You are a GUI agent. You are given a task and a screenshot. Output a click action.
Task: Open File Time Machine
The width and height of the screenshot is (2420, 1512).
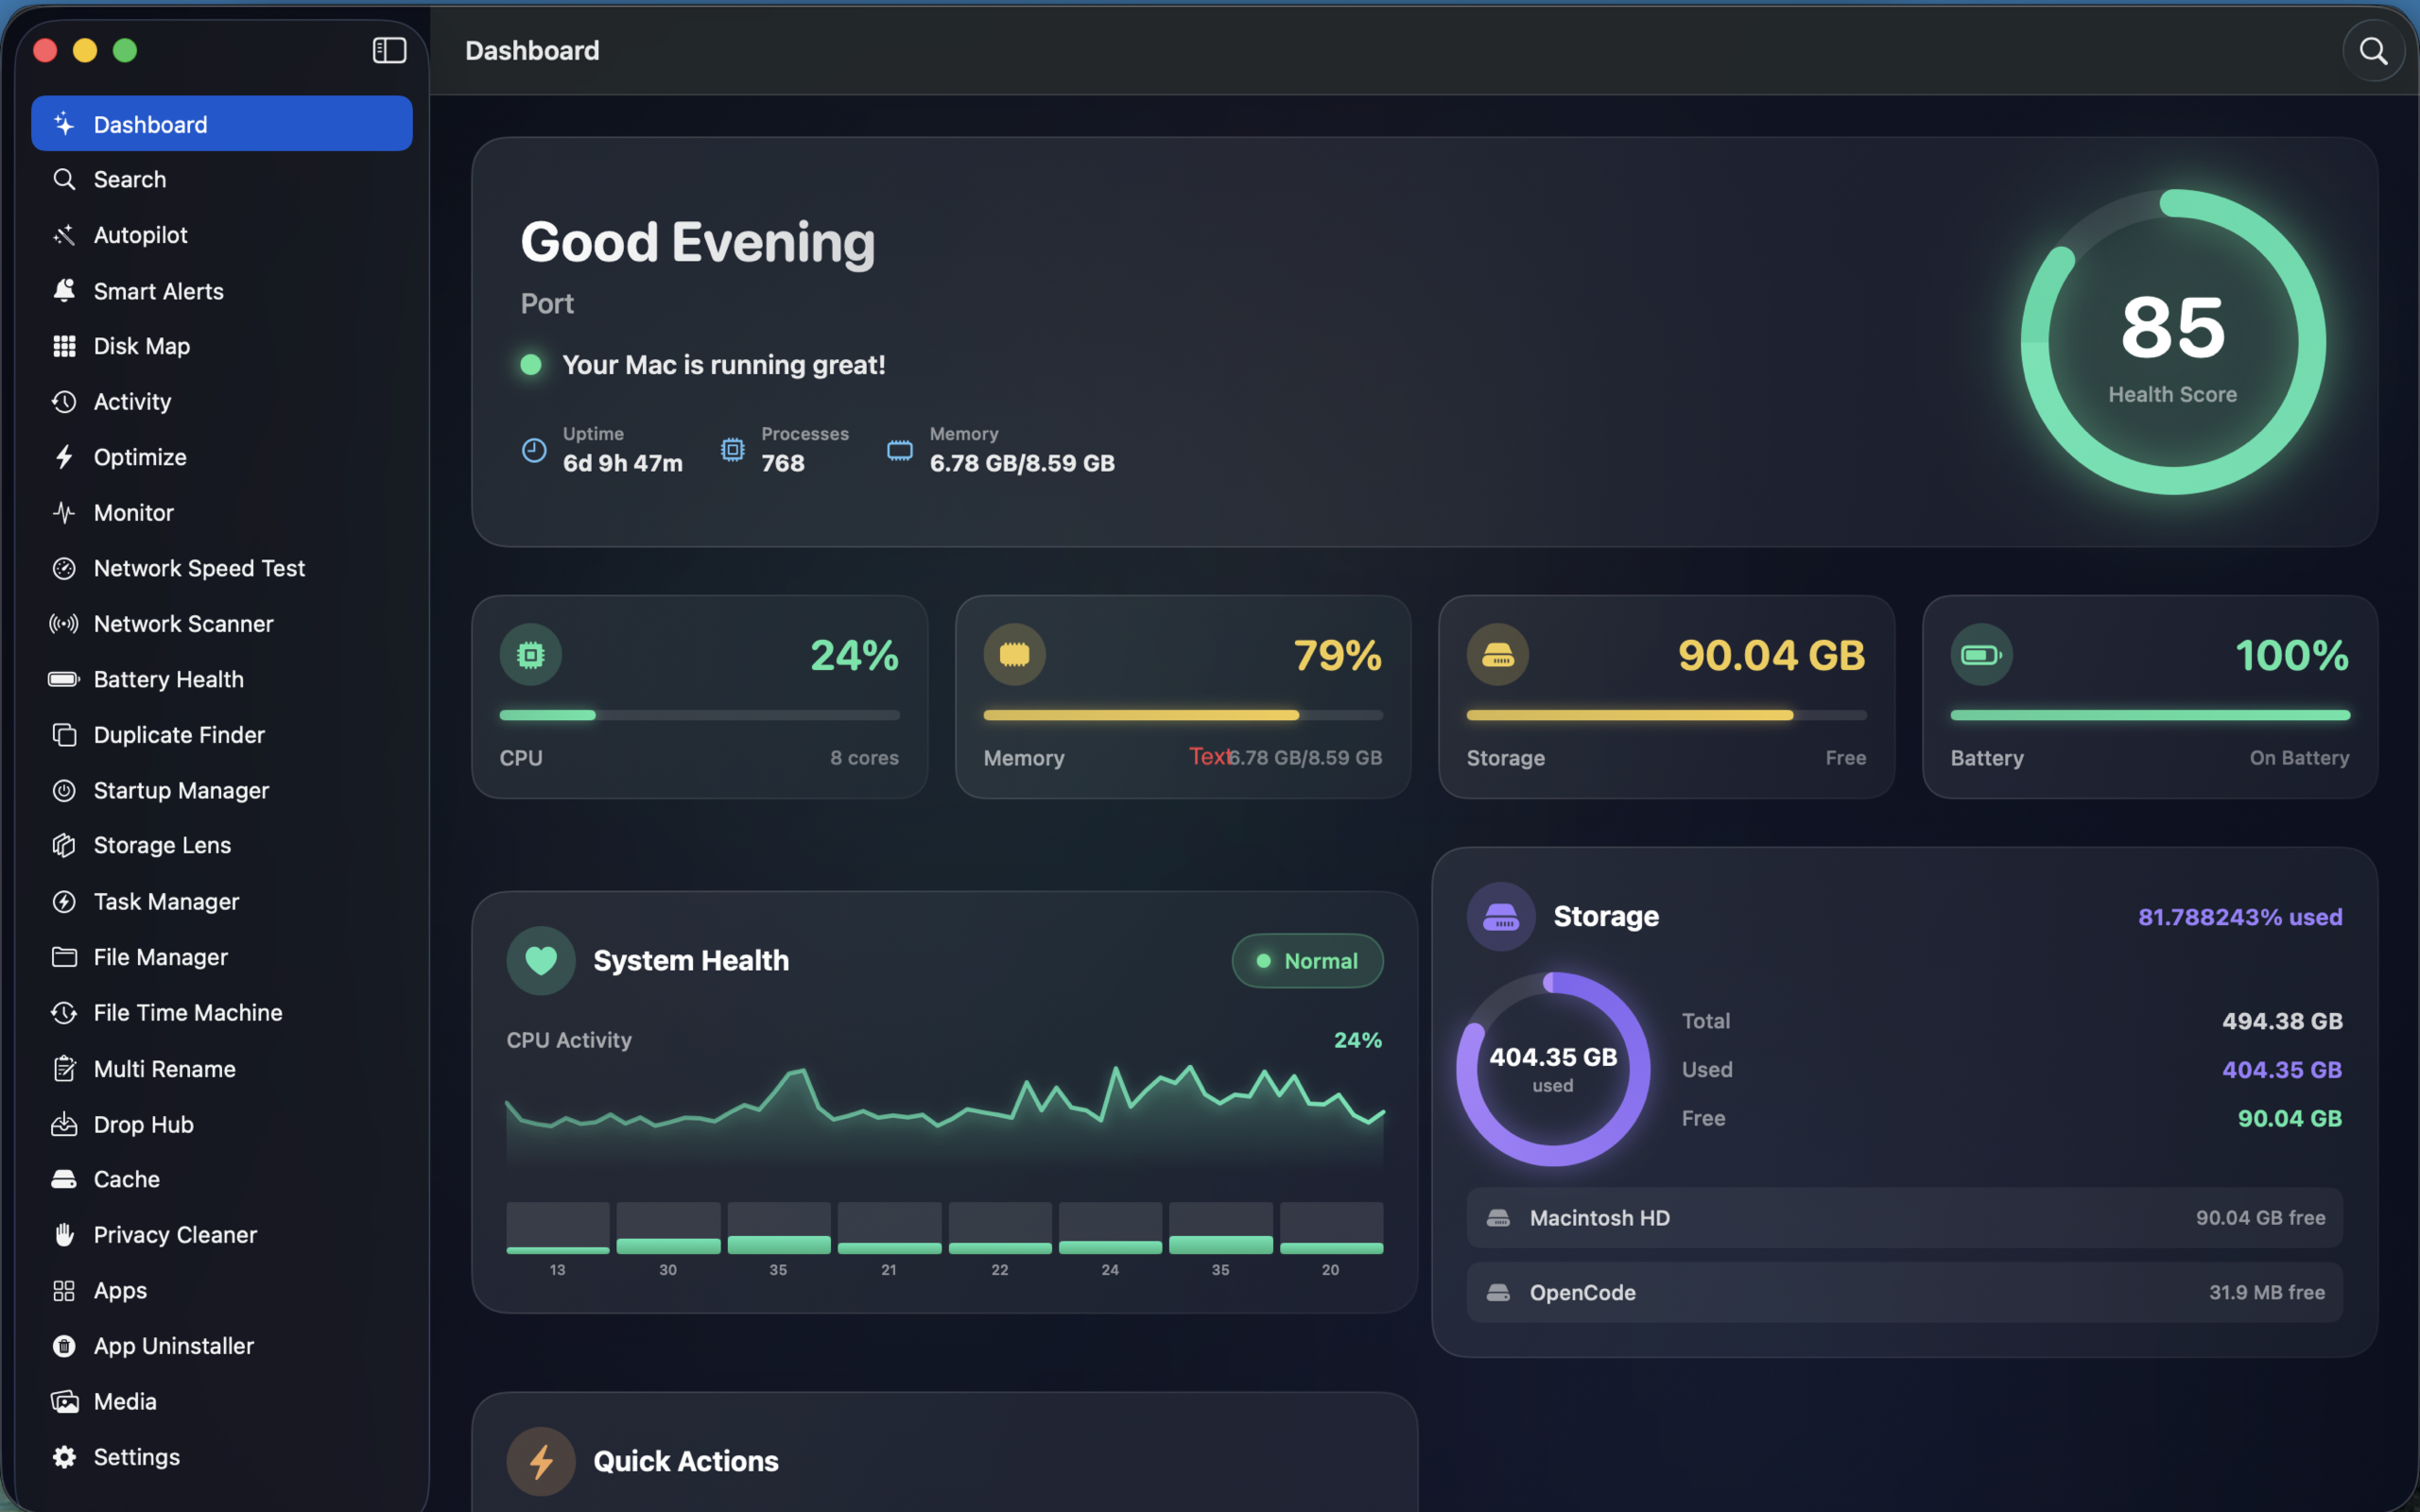pos(222,1013)
